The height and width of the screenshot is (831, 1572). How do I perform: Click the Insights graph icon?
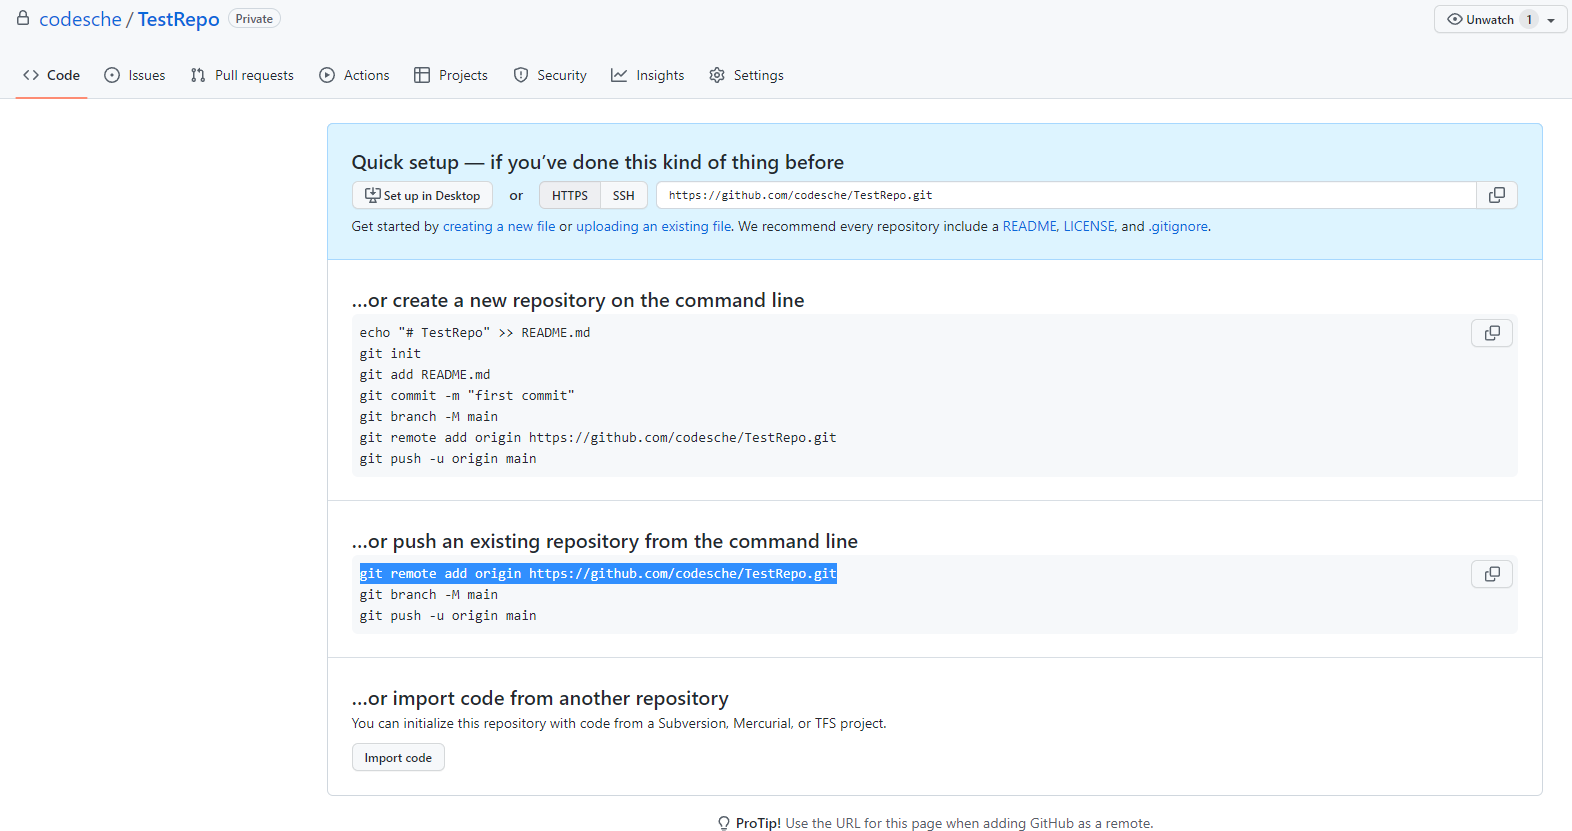coord(619,75)
